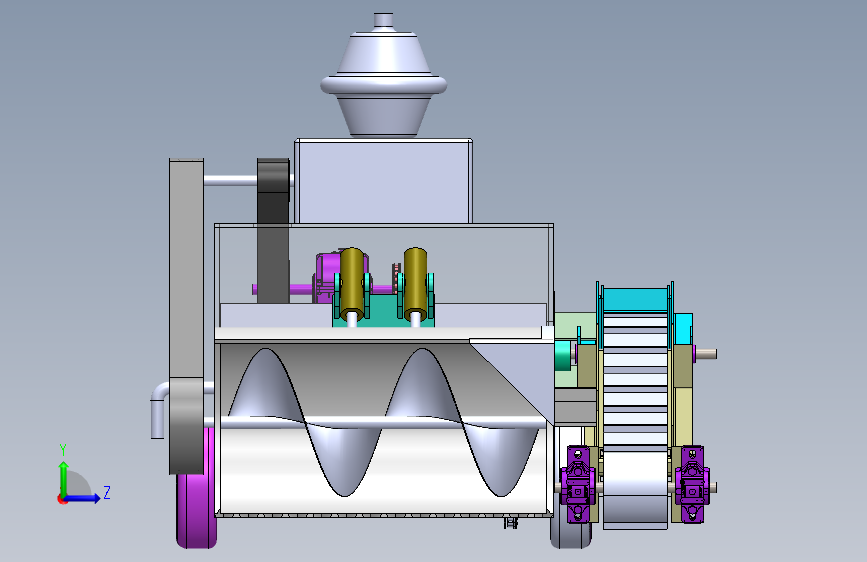867x562 pixels.
Task: Select the dark gray belt cover
Action: [273, 231]
